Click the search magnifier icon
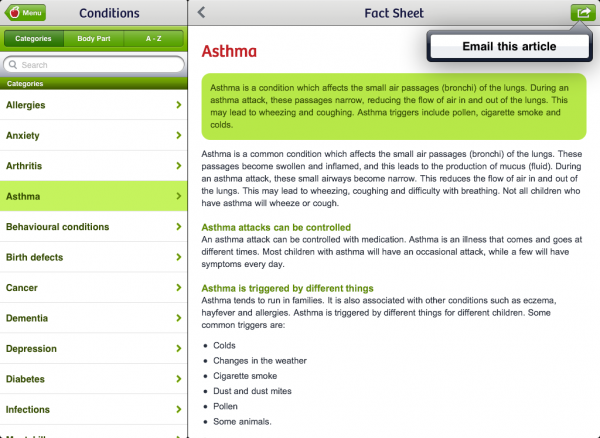Screen dimensions: 600x438 13,65
